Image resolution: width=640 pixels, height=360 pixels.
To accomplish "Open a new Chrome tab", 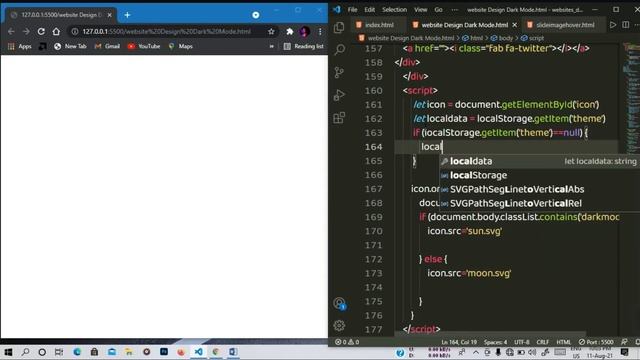I will [x=127, y=15].
